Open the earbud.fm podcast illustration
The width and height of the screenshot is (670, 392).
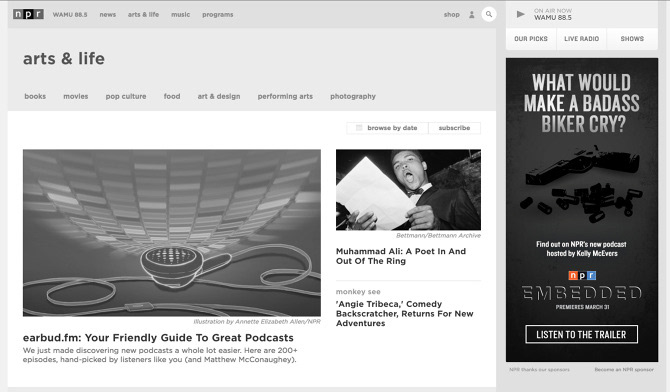[x=172, y=233]
